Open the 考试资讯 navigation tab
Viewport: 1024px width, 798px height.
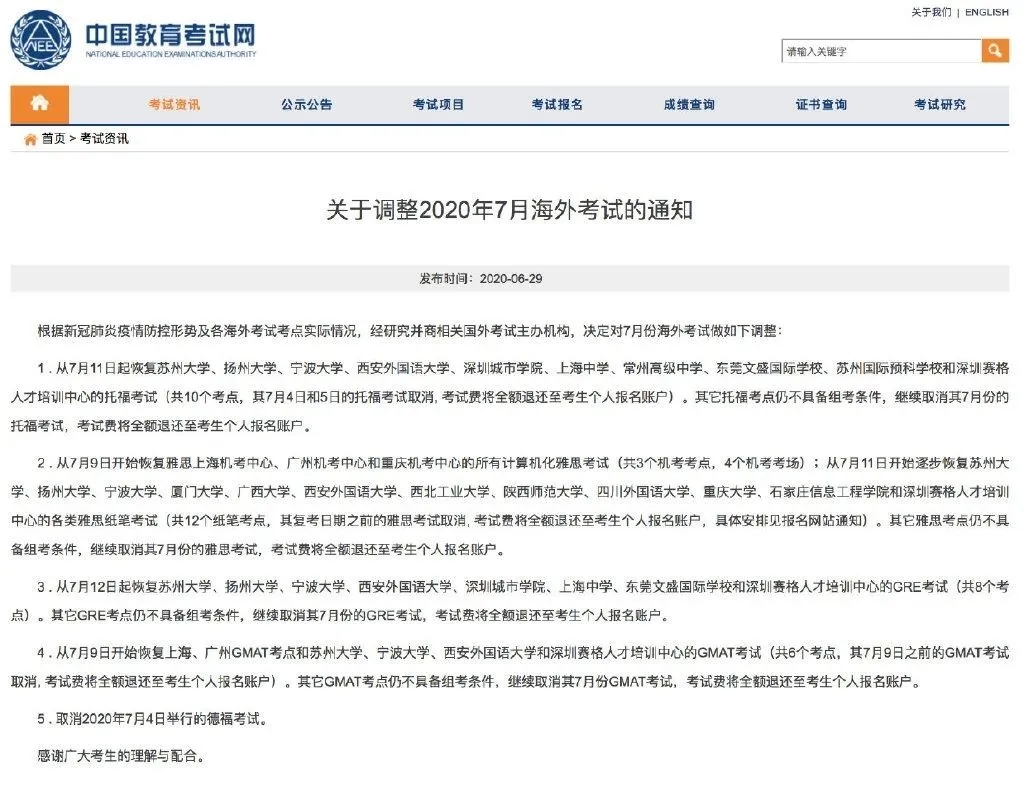pos(174,104)
